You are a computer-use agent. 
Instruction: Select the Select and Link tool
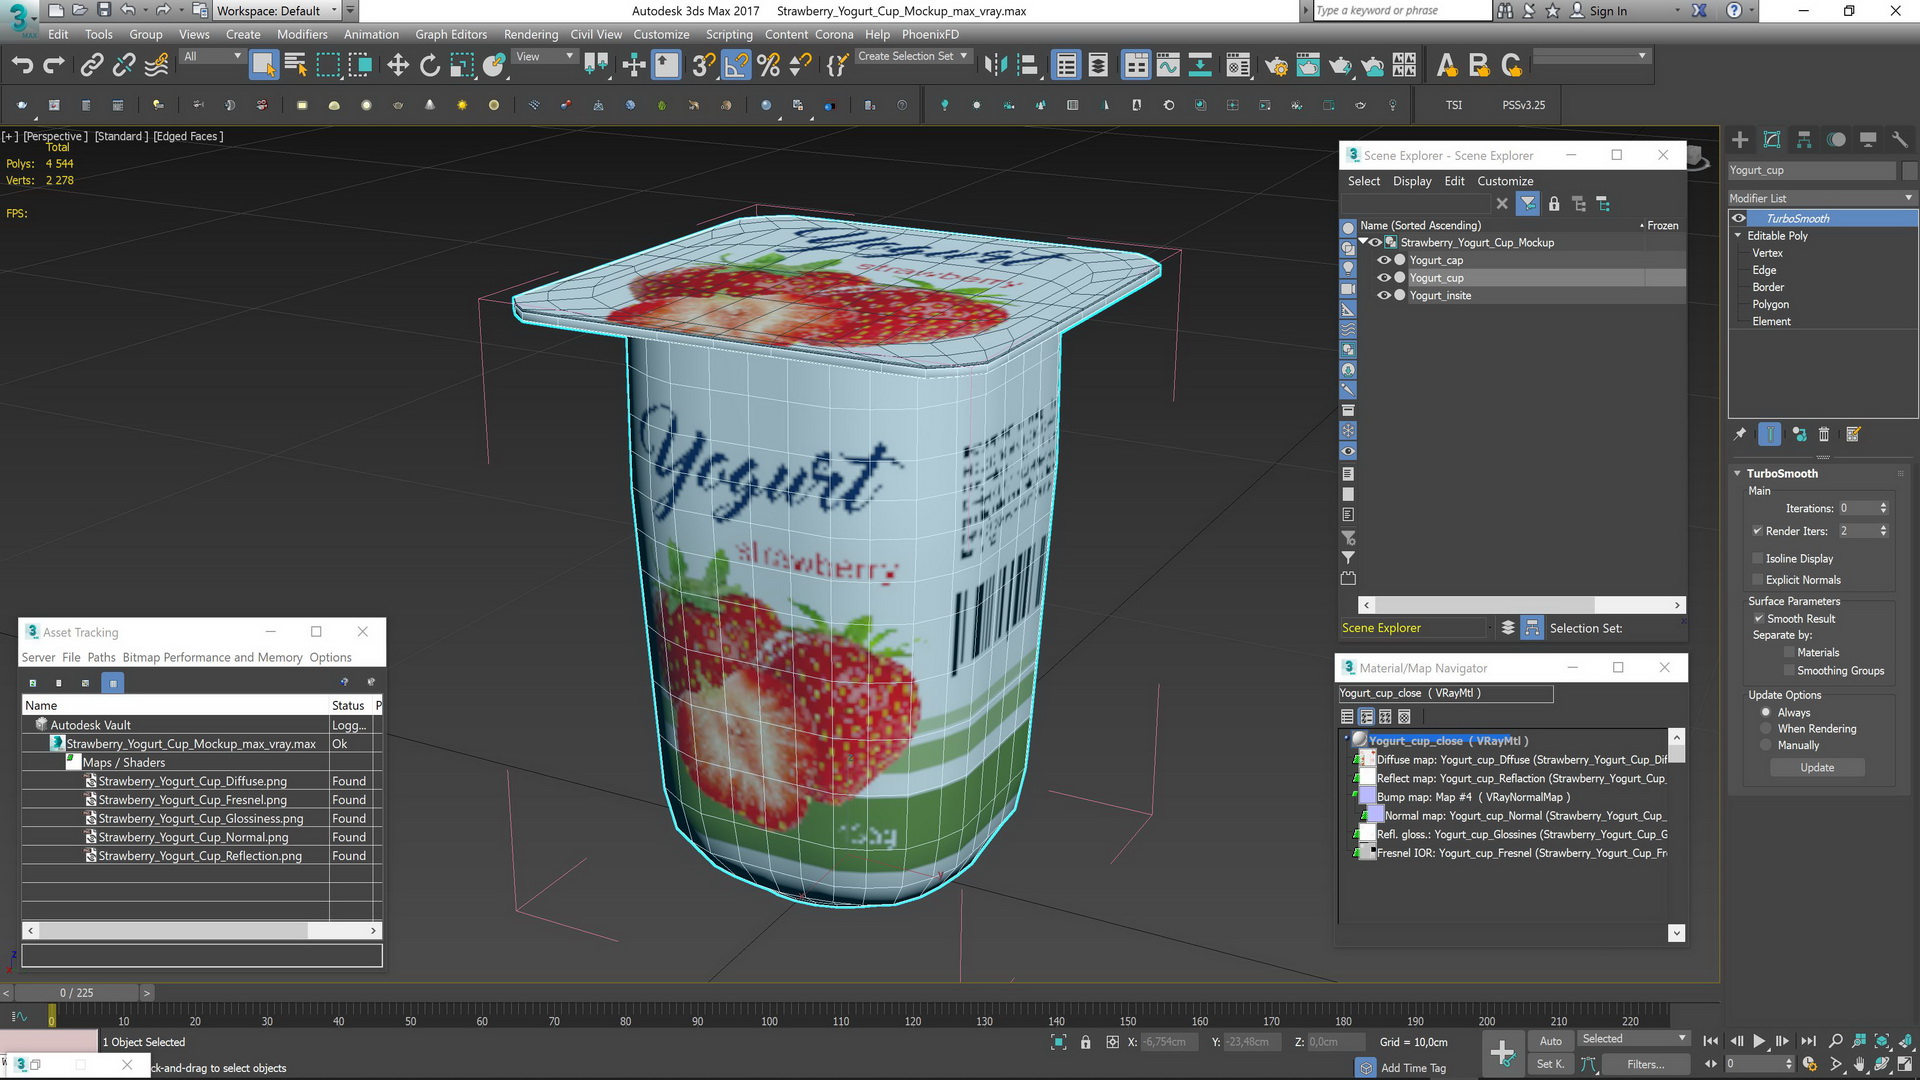92,66
